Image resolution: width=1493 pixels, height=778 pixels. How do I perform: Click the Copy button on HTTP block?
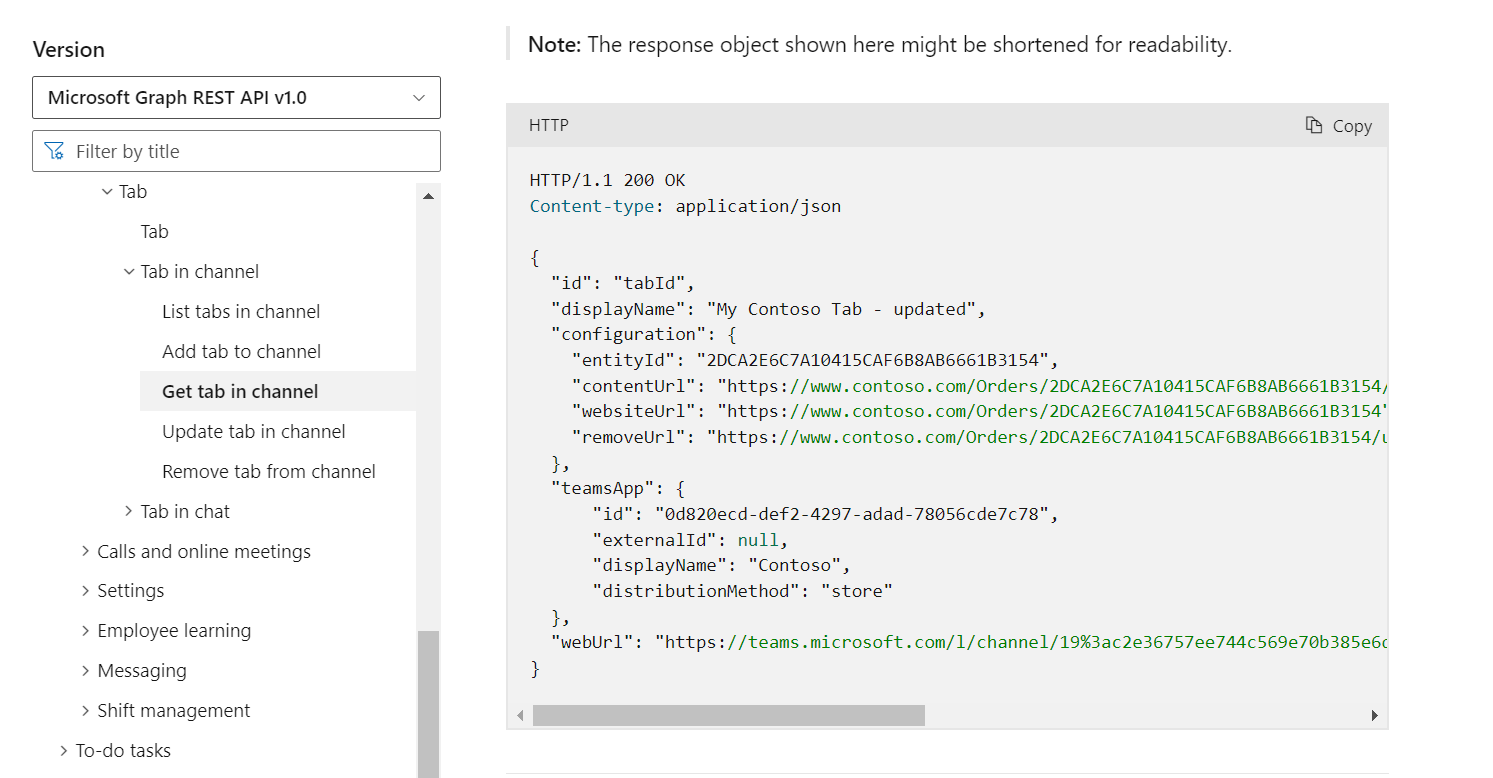click(1338, 126)
